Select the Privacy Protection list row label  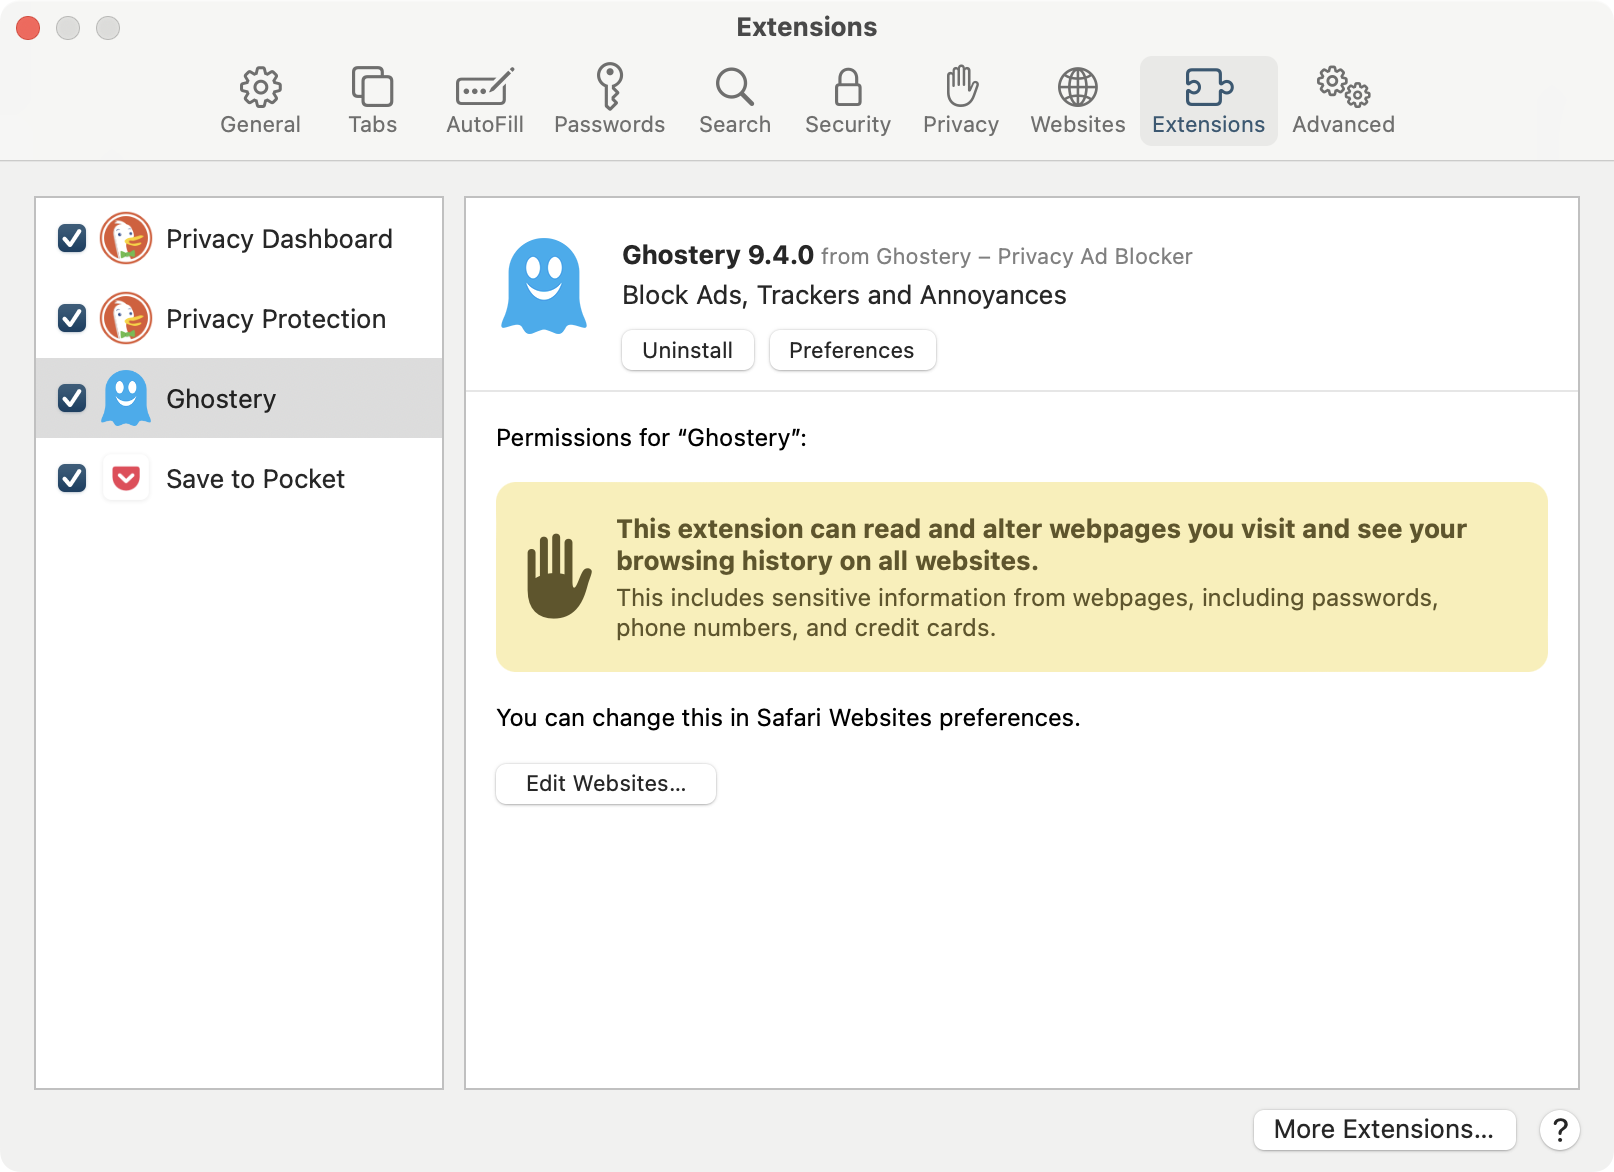click(276, 319)
